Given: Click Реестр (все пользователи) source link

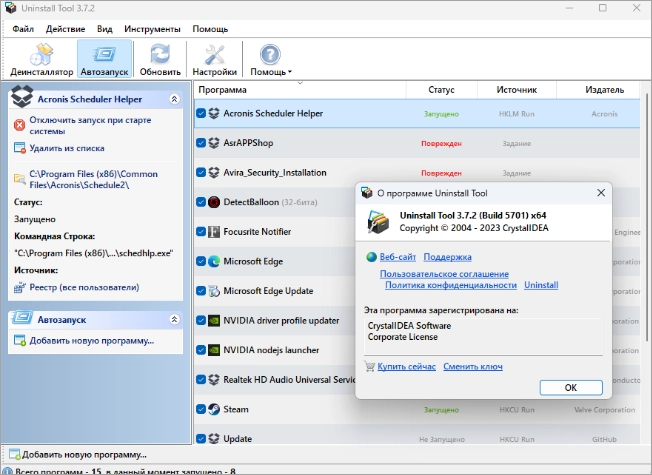Looking at the screenshot, I should pyautogui.click(x=84, y=287).
